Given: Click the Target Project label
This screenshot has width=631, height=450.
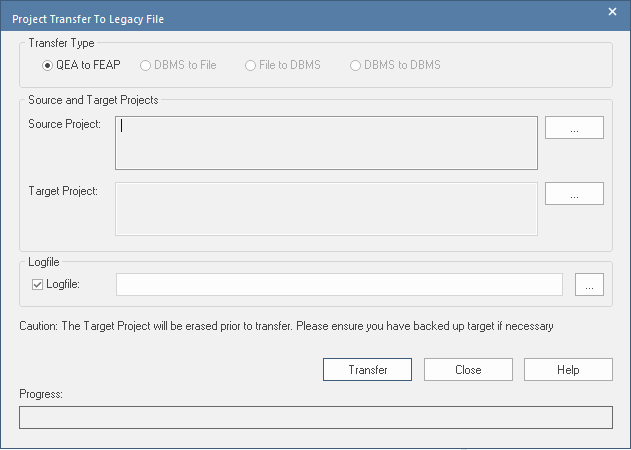Looking at the screenshot, I should coord(65,191).
